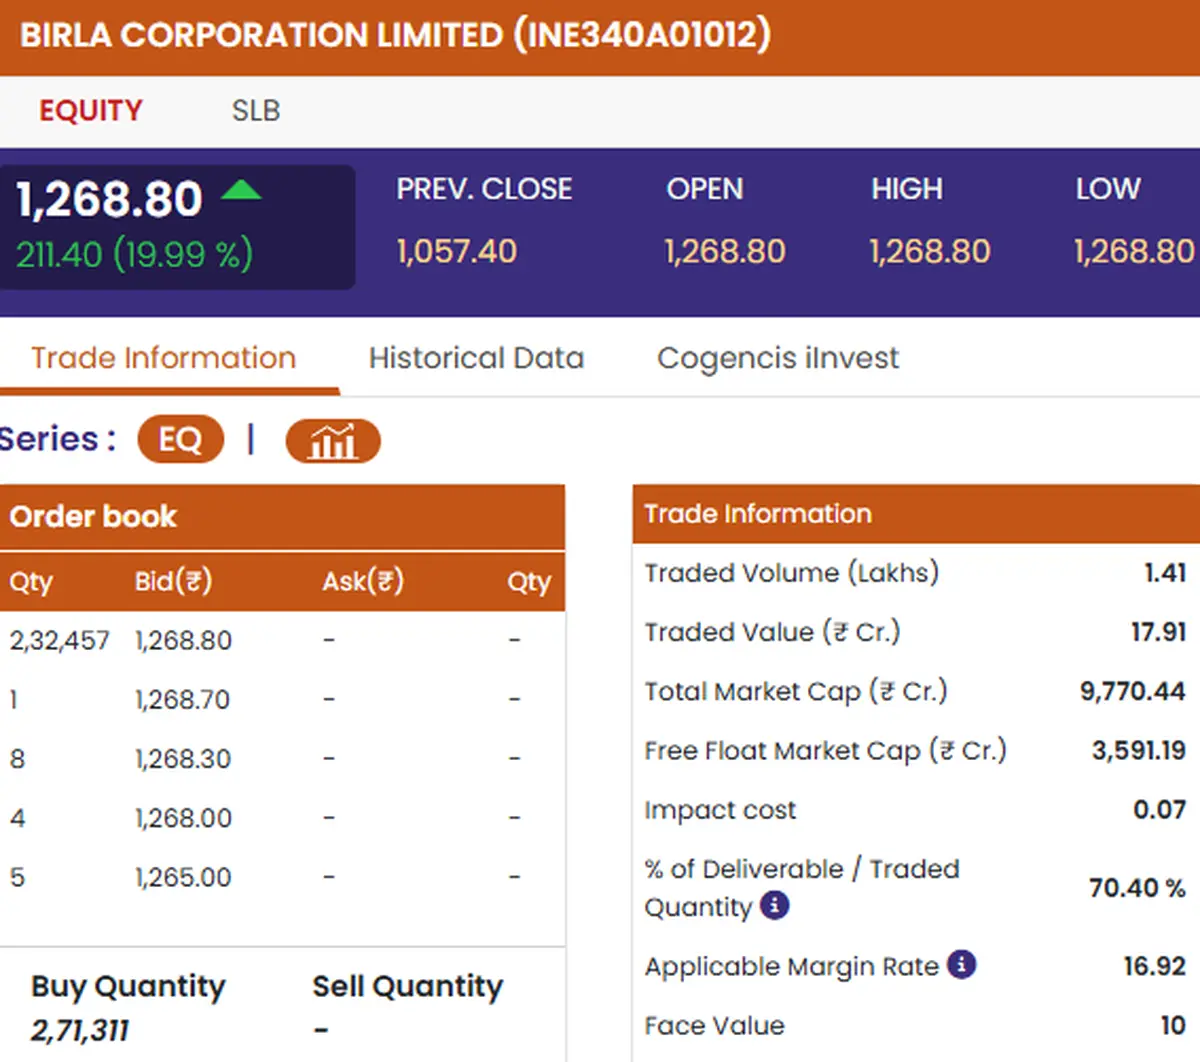
Task: Click the Series label
Action: [58, 439]
